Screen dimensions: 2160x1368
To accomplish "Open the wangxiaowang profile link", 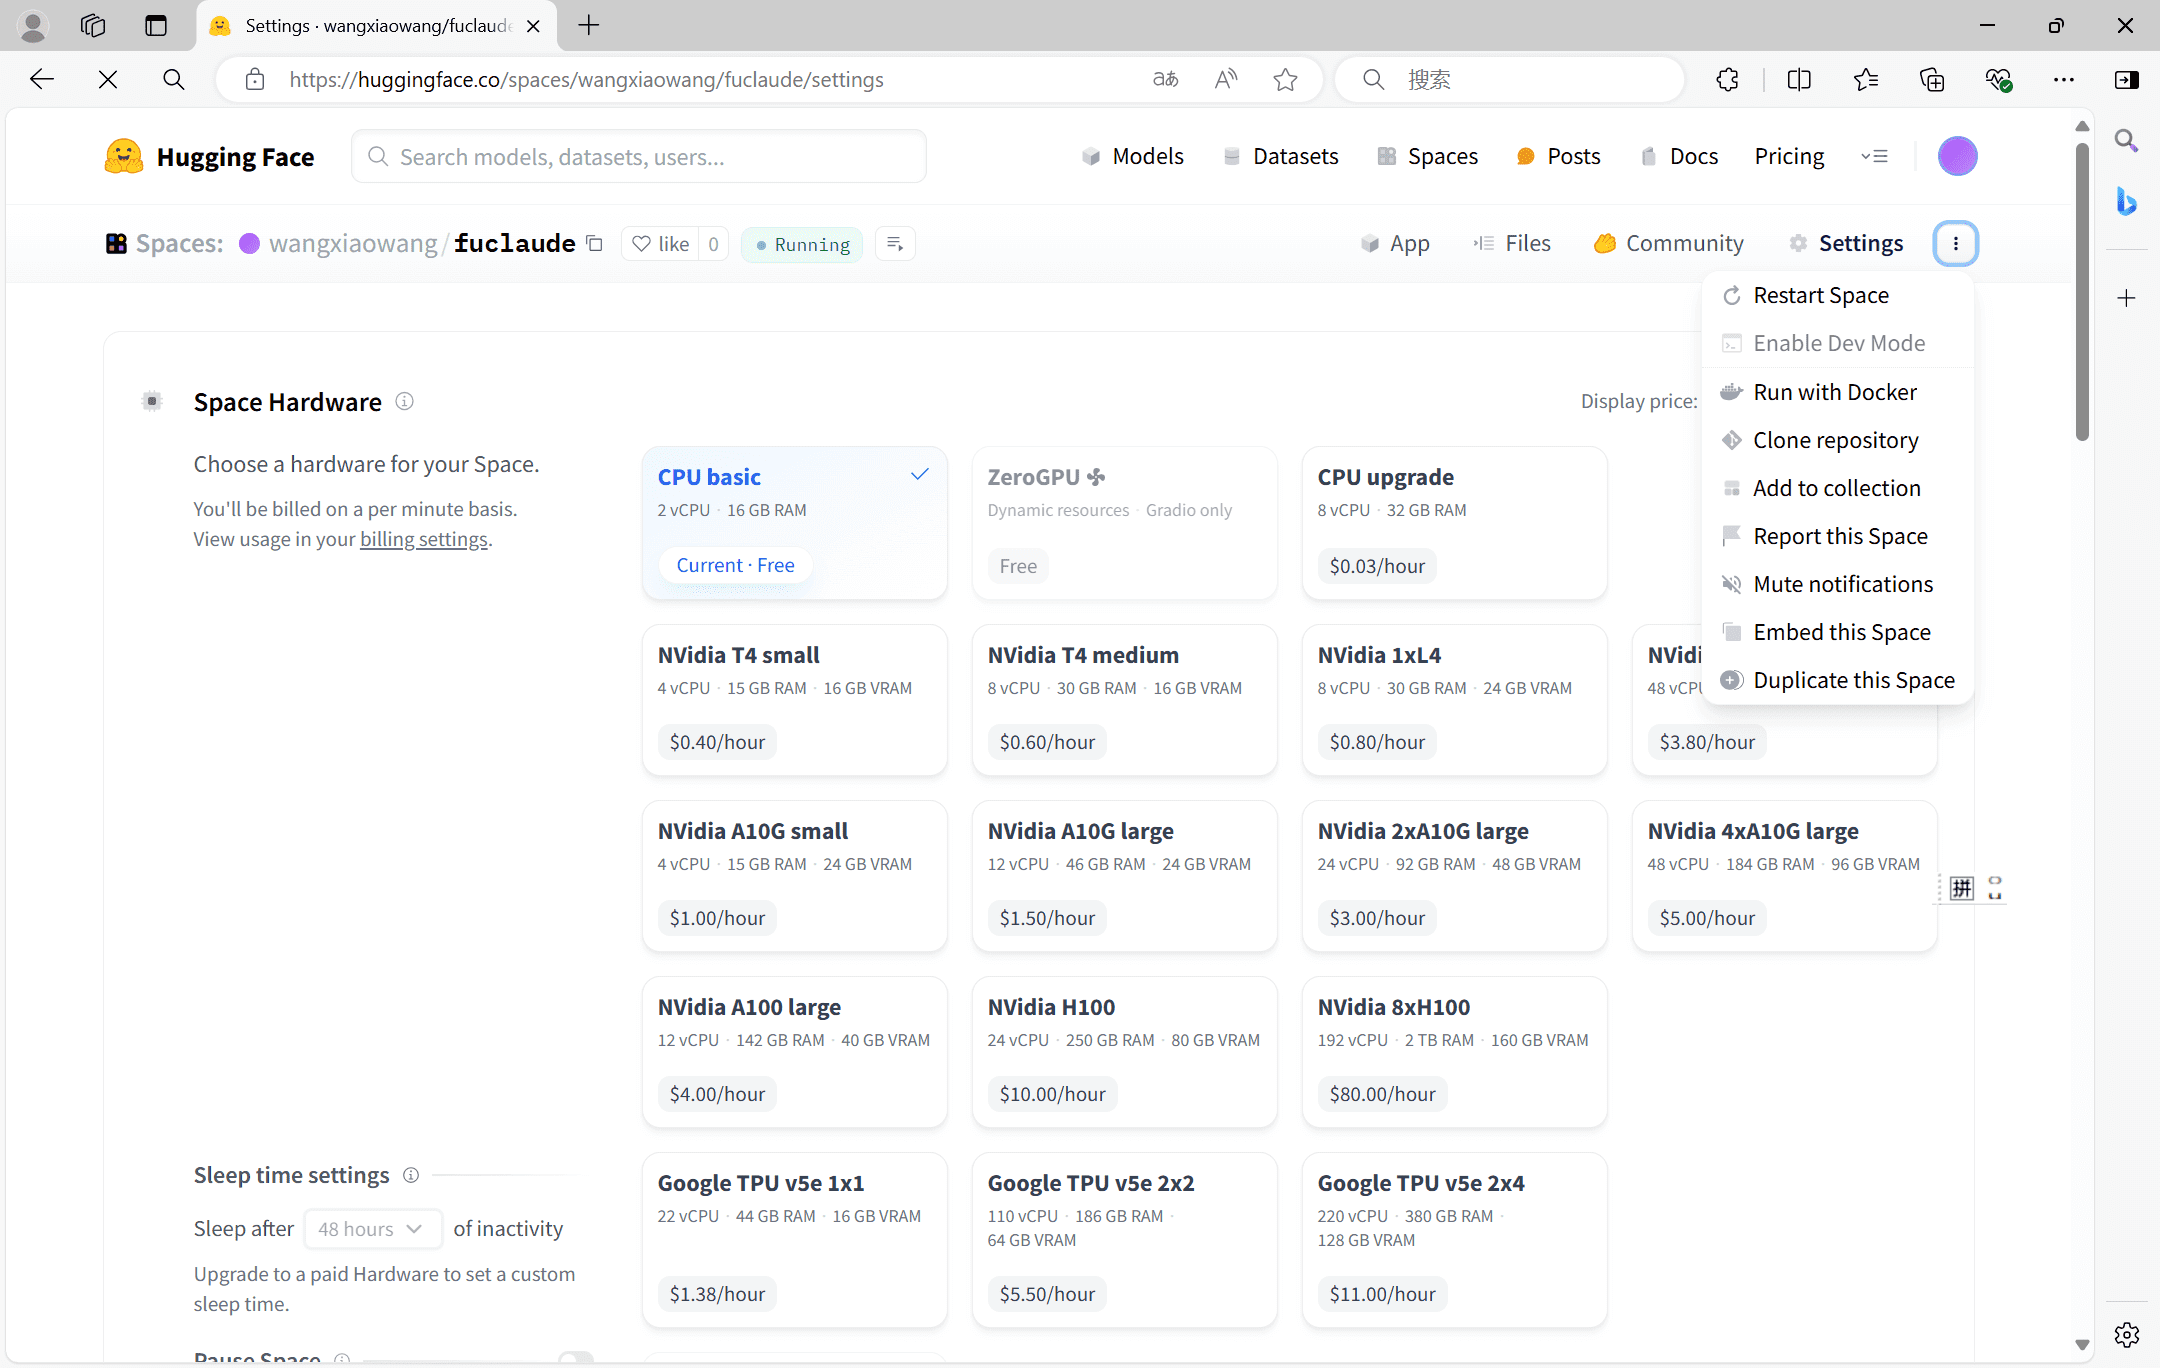I will (x=353, y=243).
